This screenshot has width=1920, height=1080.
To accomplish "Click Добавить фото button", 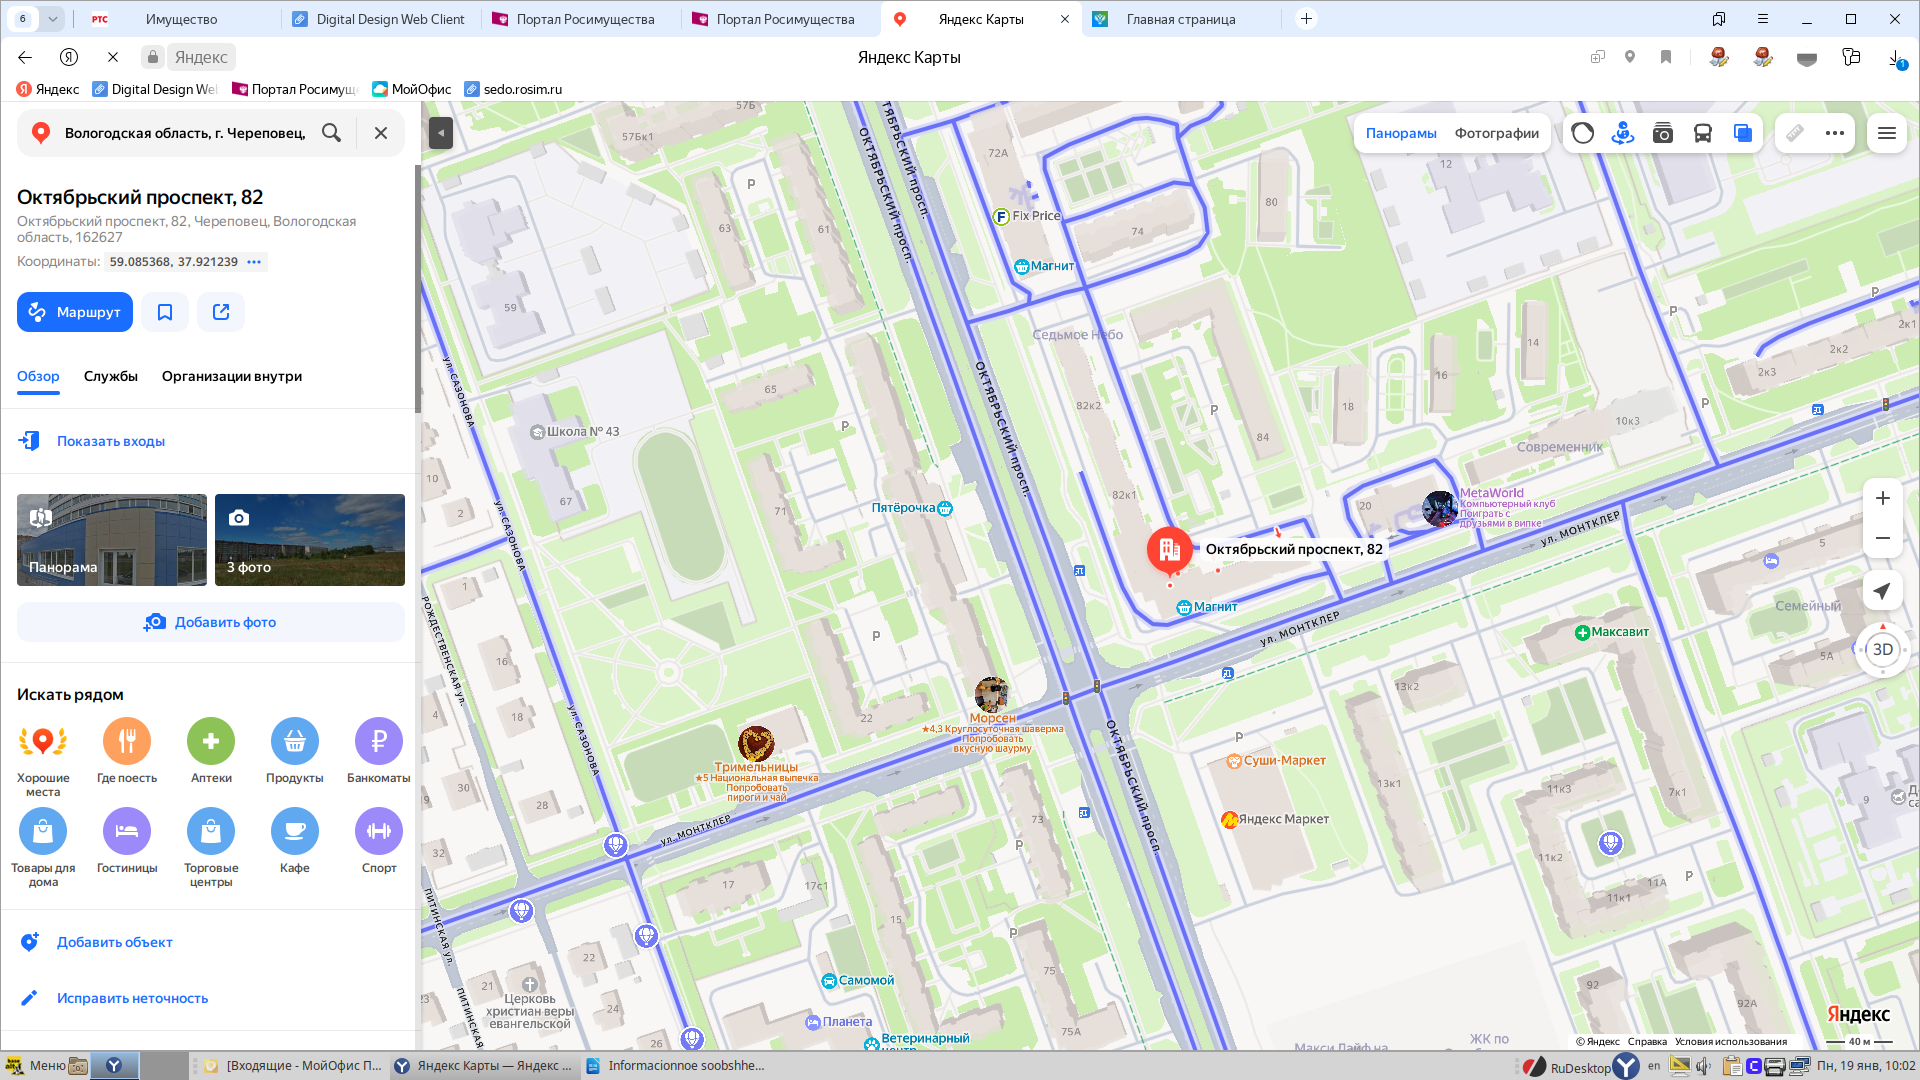I will pos(211,622).
